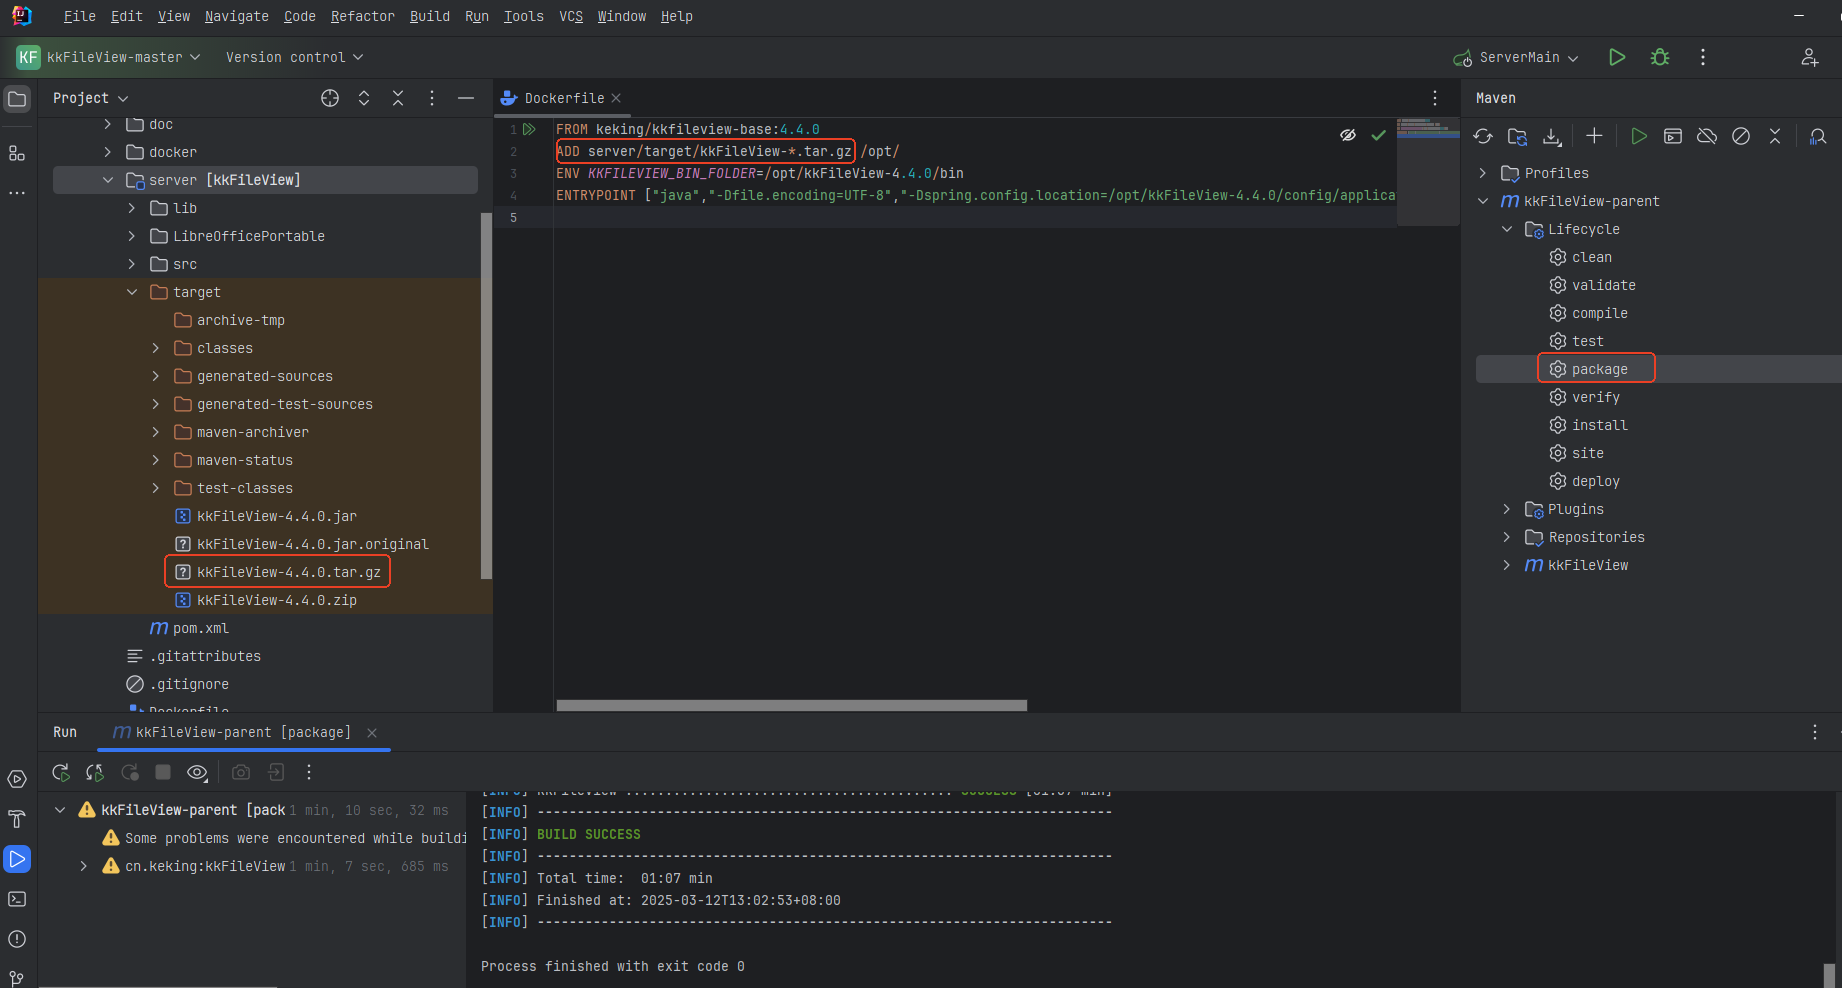This screenshot has width=1842, height=988.
Task: Click the run gutter icon on line 1
Action: [x=530, y=129]
